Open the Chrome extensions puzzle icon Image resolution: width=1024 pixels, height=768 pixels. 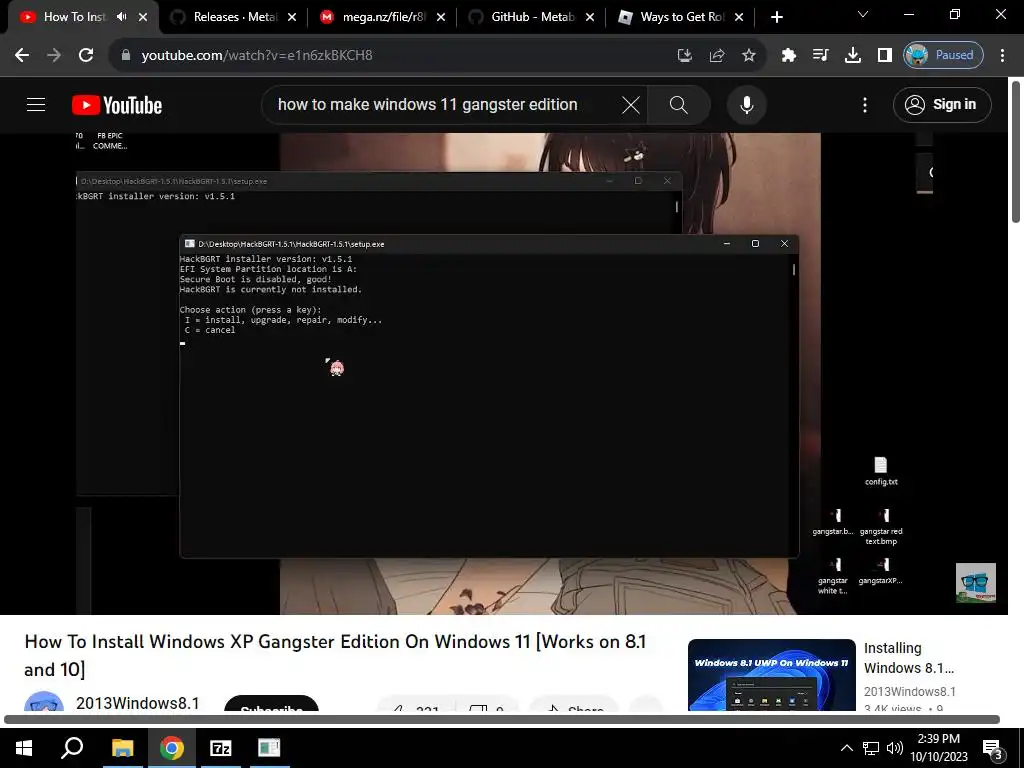[x=788, y=56]
